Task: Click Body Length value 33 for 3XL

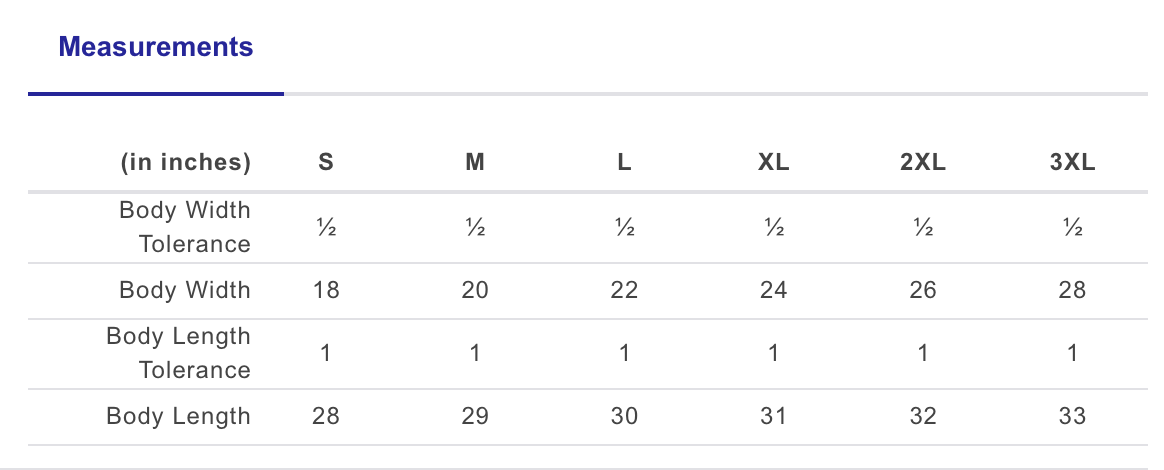Action: coord(1072,416)
